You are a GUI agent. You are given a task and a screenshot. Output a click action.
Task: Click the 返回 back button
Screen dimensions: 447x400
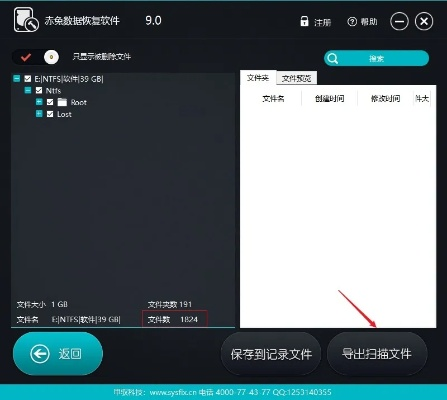pos(58,354)
